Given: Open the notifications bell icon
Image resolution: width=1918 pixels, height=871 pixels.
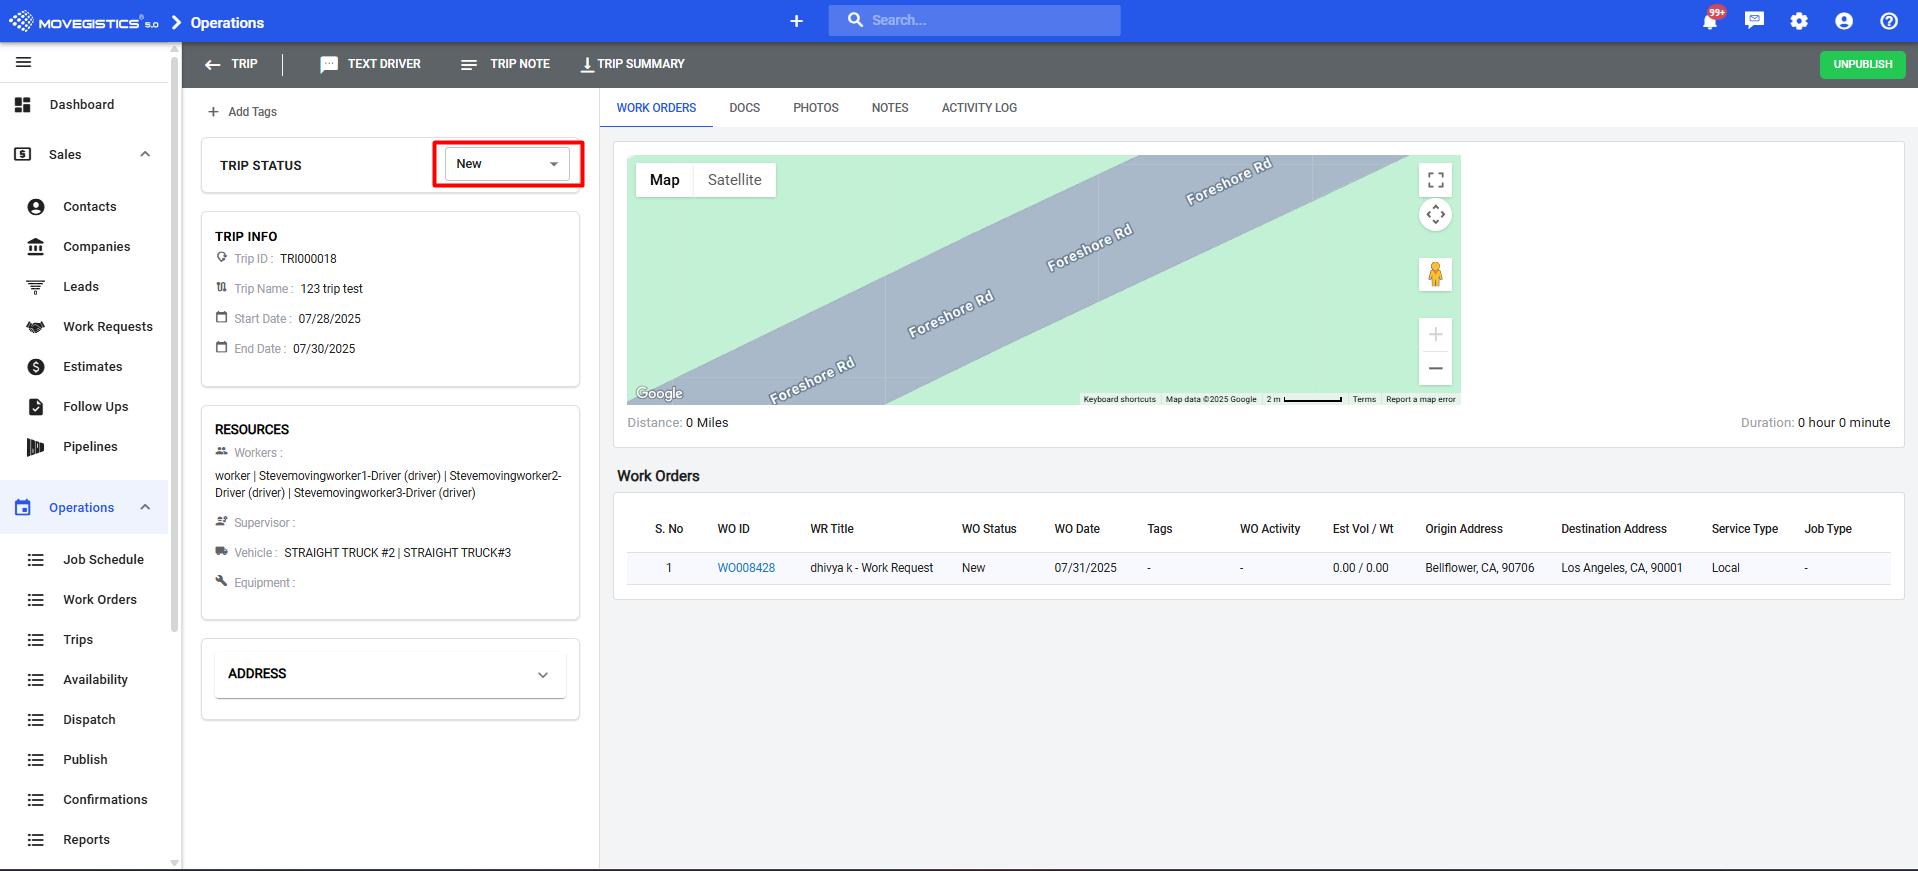Looking at the screenshot, I should coord(1710,21).
